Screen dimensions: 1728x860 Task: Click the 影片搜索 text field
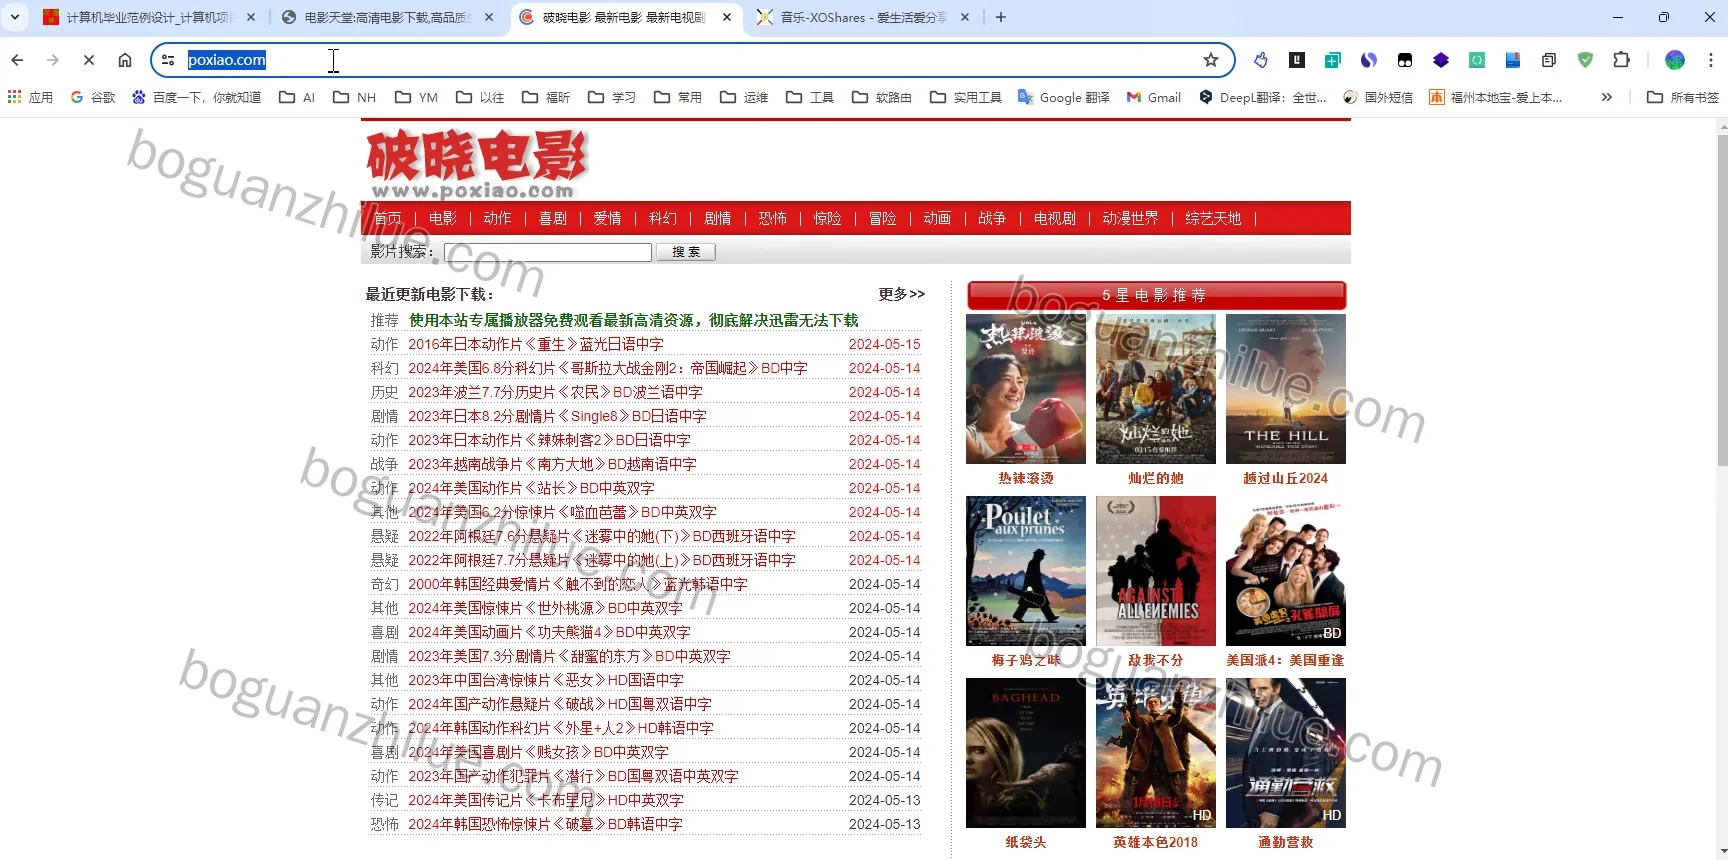coord(548,252)
